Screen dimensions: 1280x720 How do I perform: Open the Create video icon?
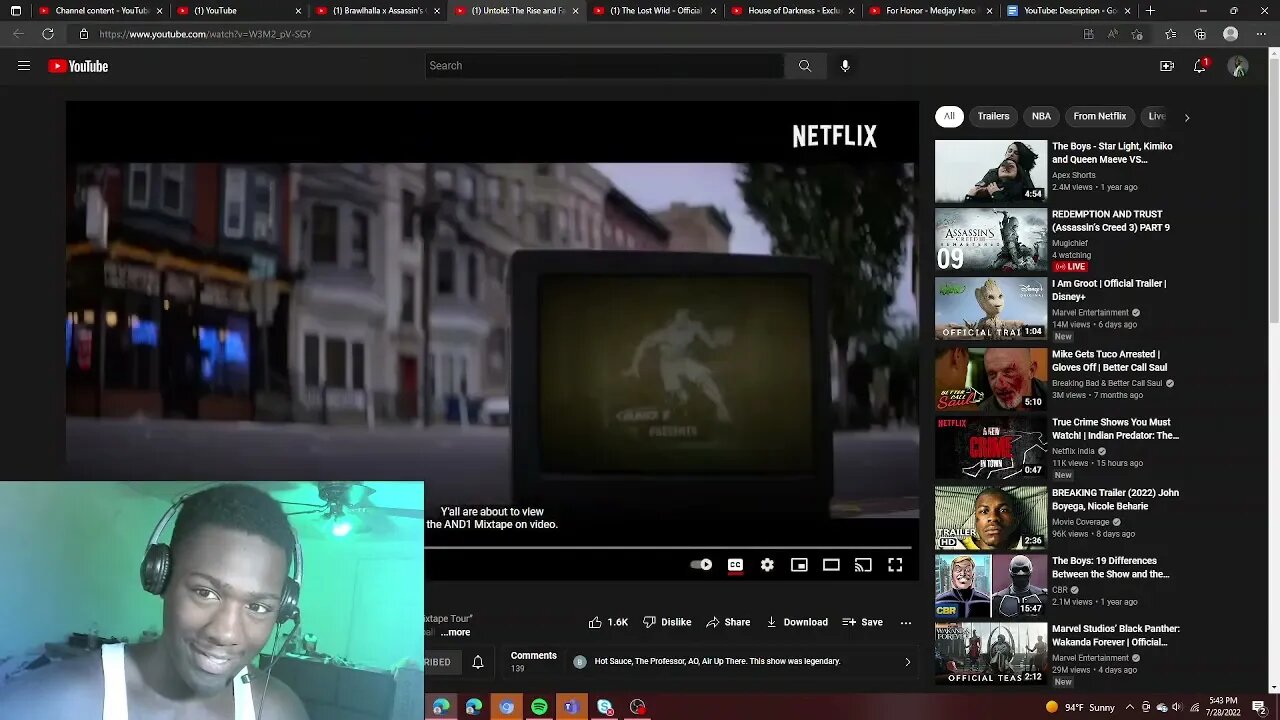(1167, 66)
